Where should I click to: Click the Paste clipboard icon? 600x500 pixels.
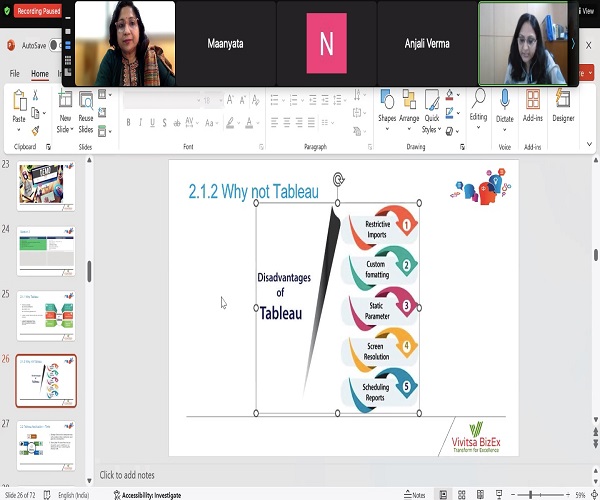tap(19, 101)
